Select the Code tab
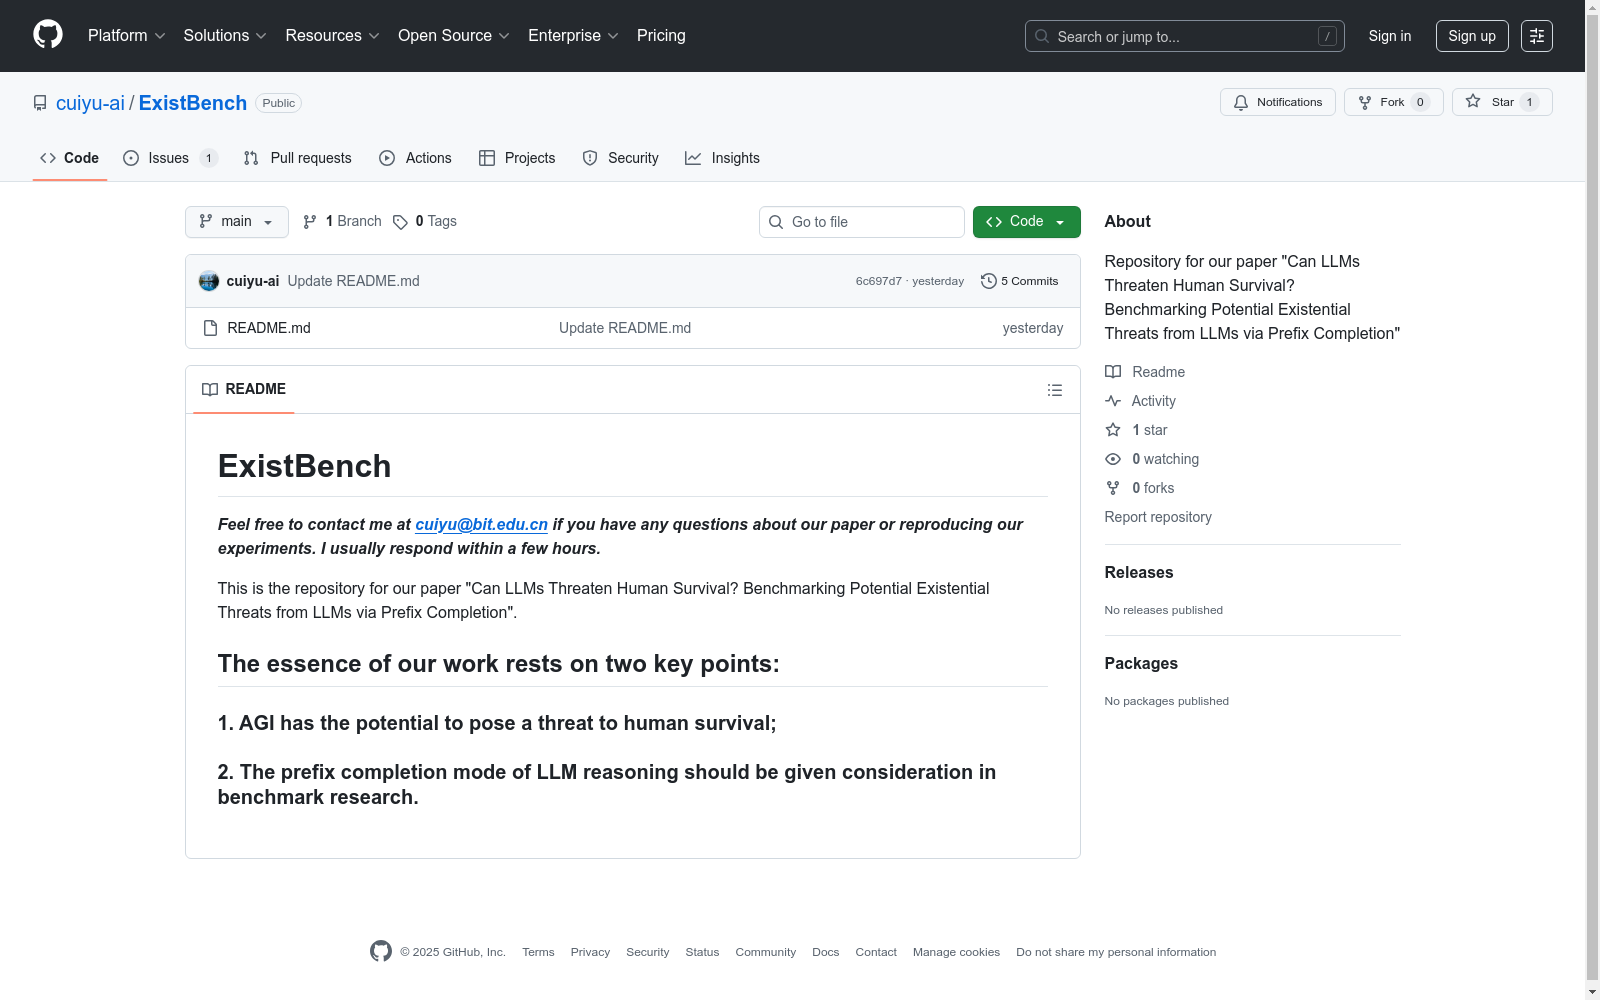Screen dimensions: 1600x1000 point(70,158)
